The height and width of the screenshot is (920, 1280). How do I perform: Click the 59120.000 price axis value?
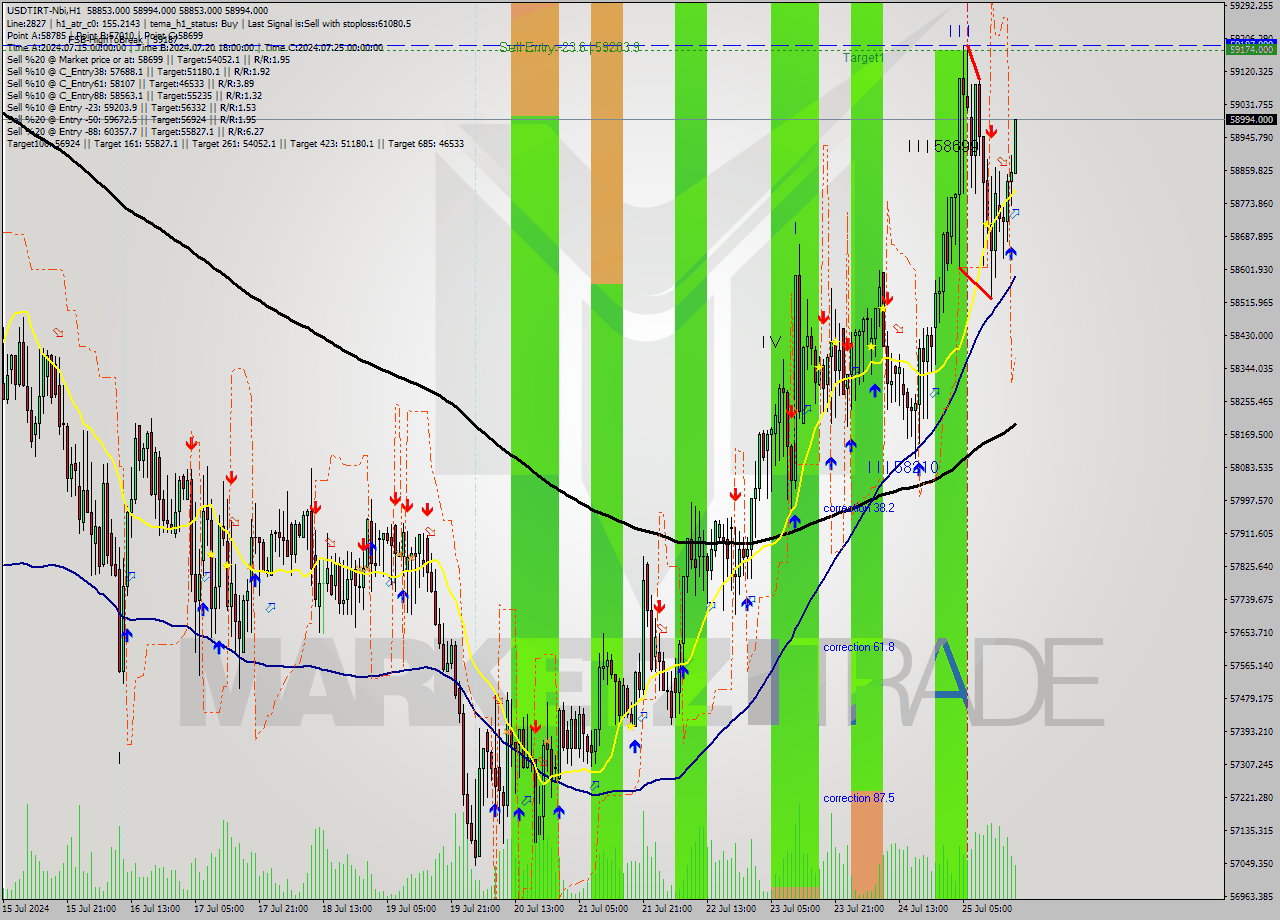click(1251, 72)
